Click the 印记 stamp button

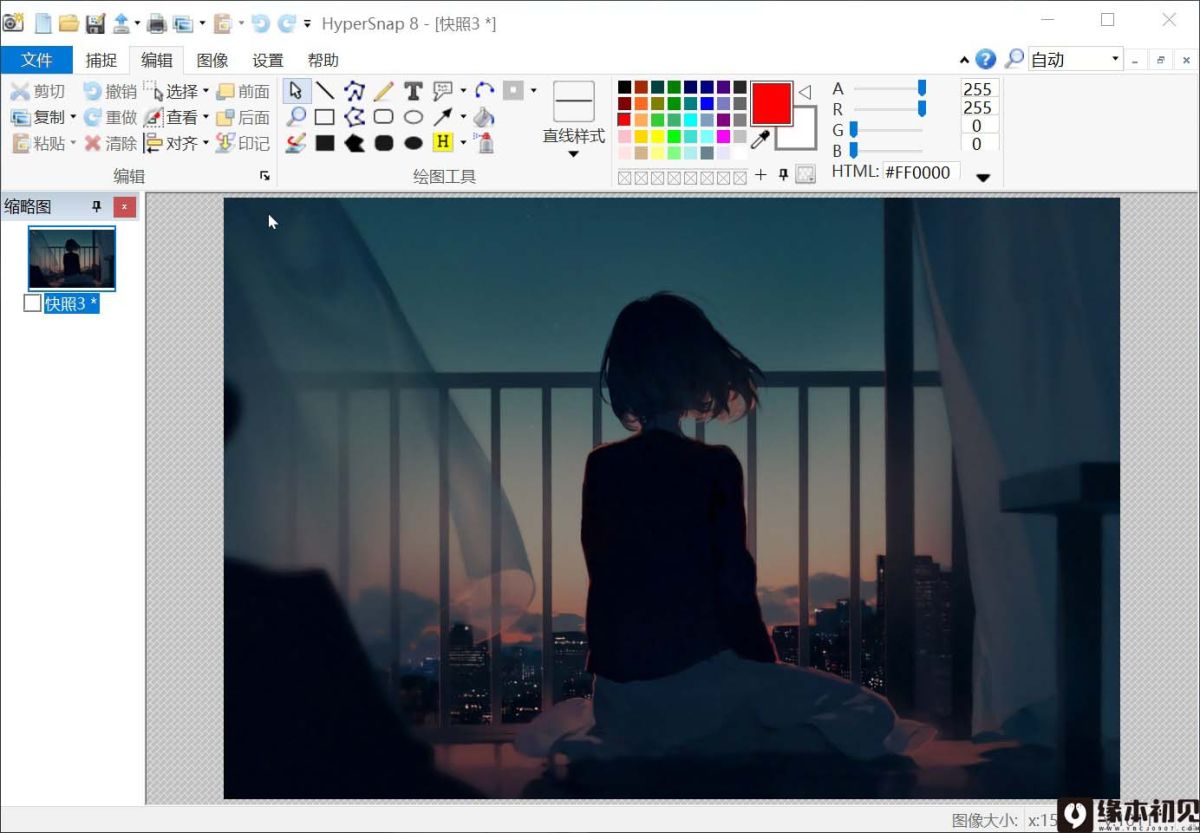click(243, 143)
